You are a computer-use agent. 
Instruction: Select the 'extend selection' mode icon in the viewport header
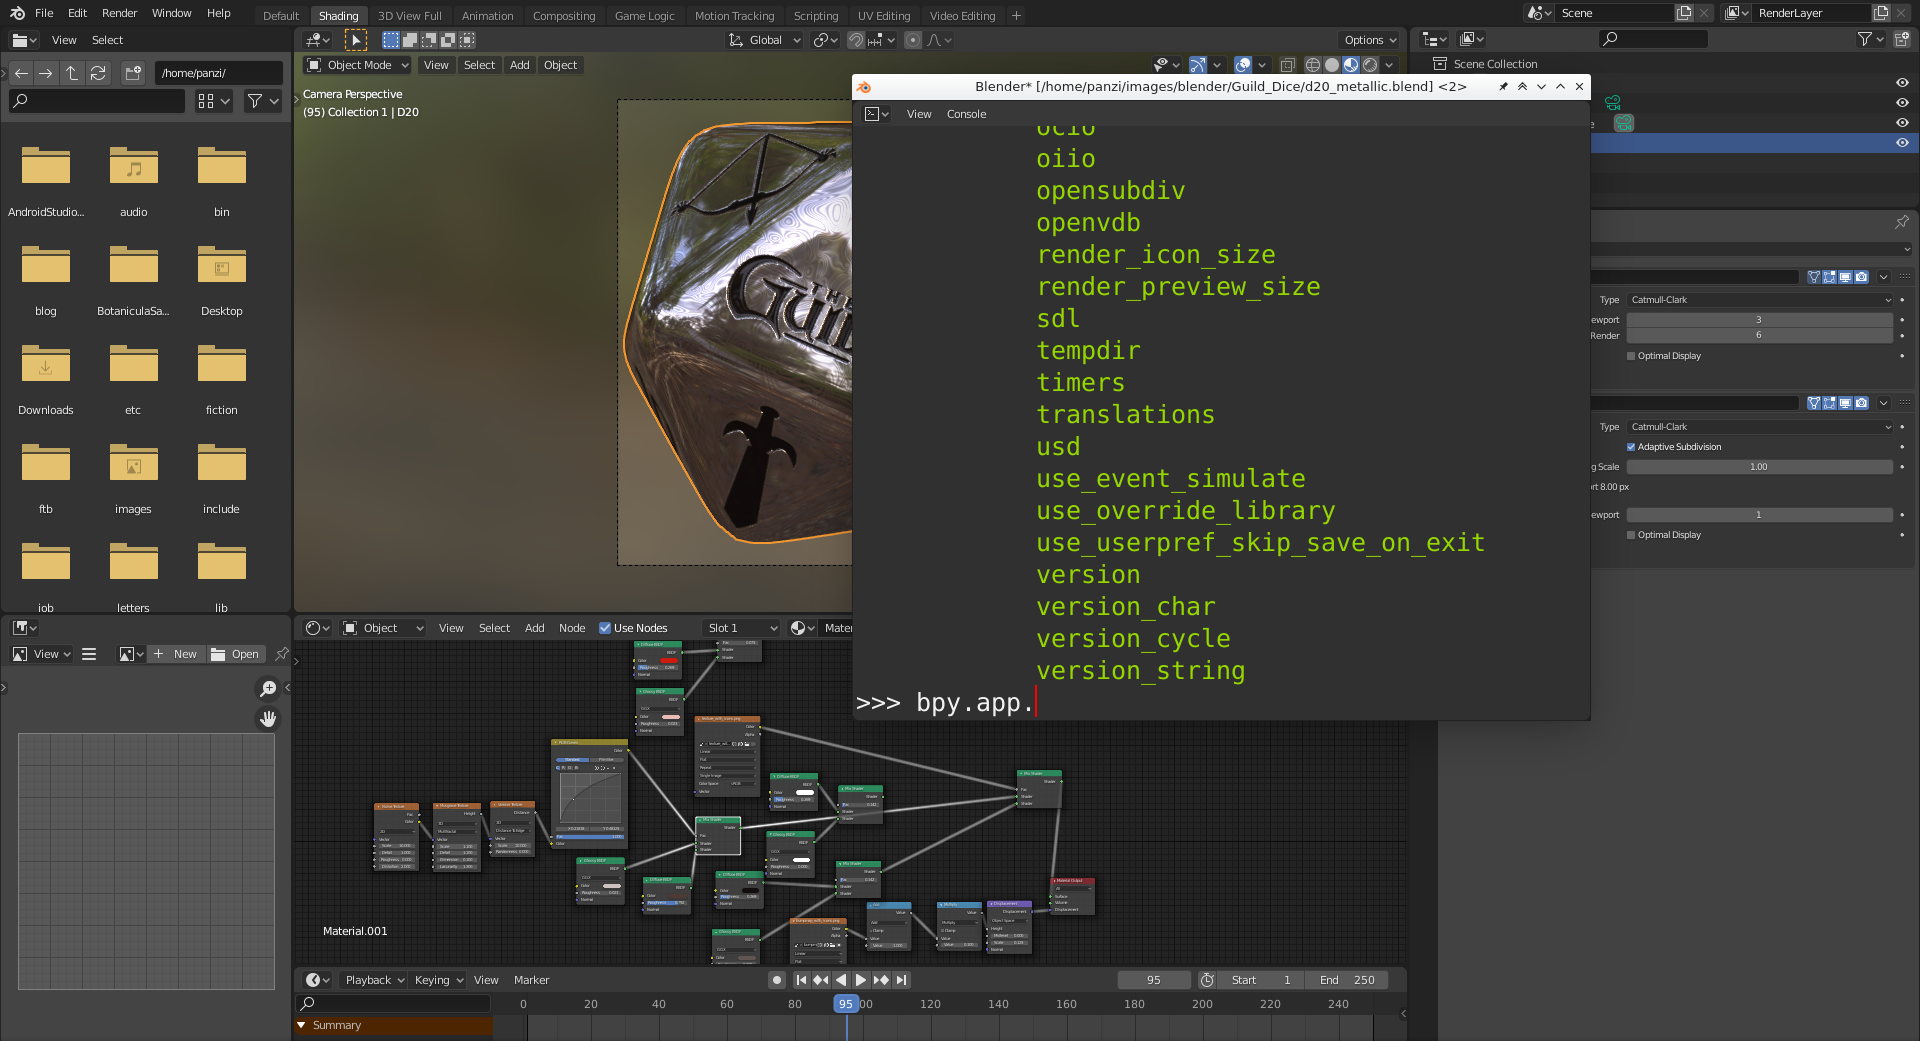pos(410,40)
